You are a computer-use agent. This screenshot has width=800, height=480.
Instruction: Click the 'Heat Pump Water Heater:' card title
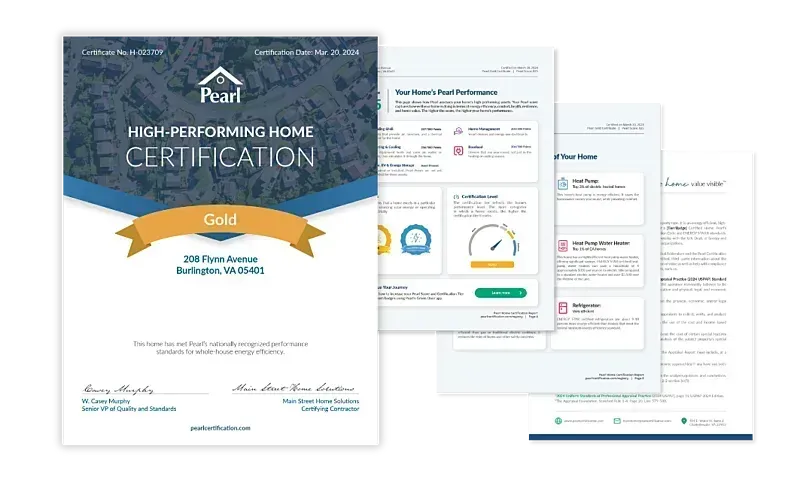click(601, 243)
